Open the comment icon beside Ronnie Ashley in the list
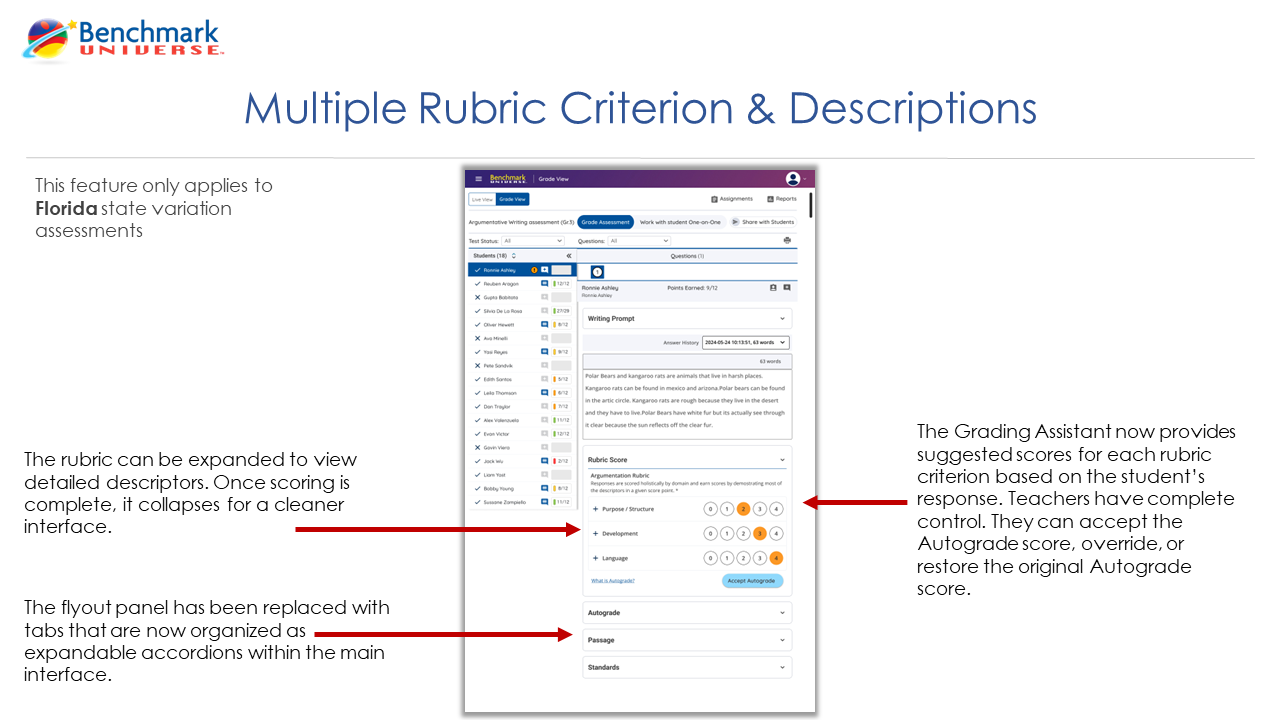1280x720 pixels. click(545, 270)
